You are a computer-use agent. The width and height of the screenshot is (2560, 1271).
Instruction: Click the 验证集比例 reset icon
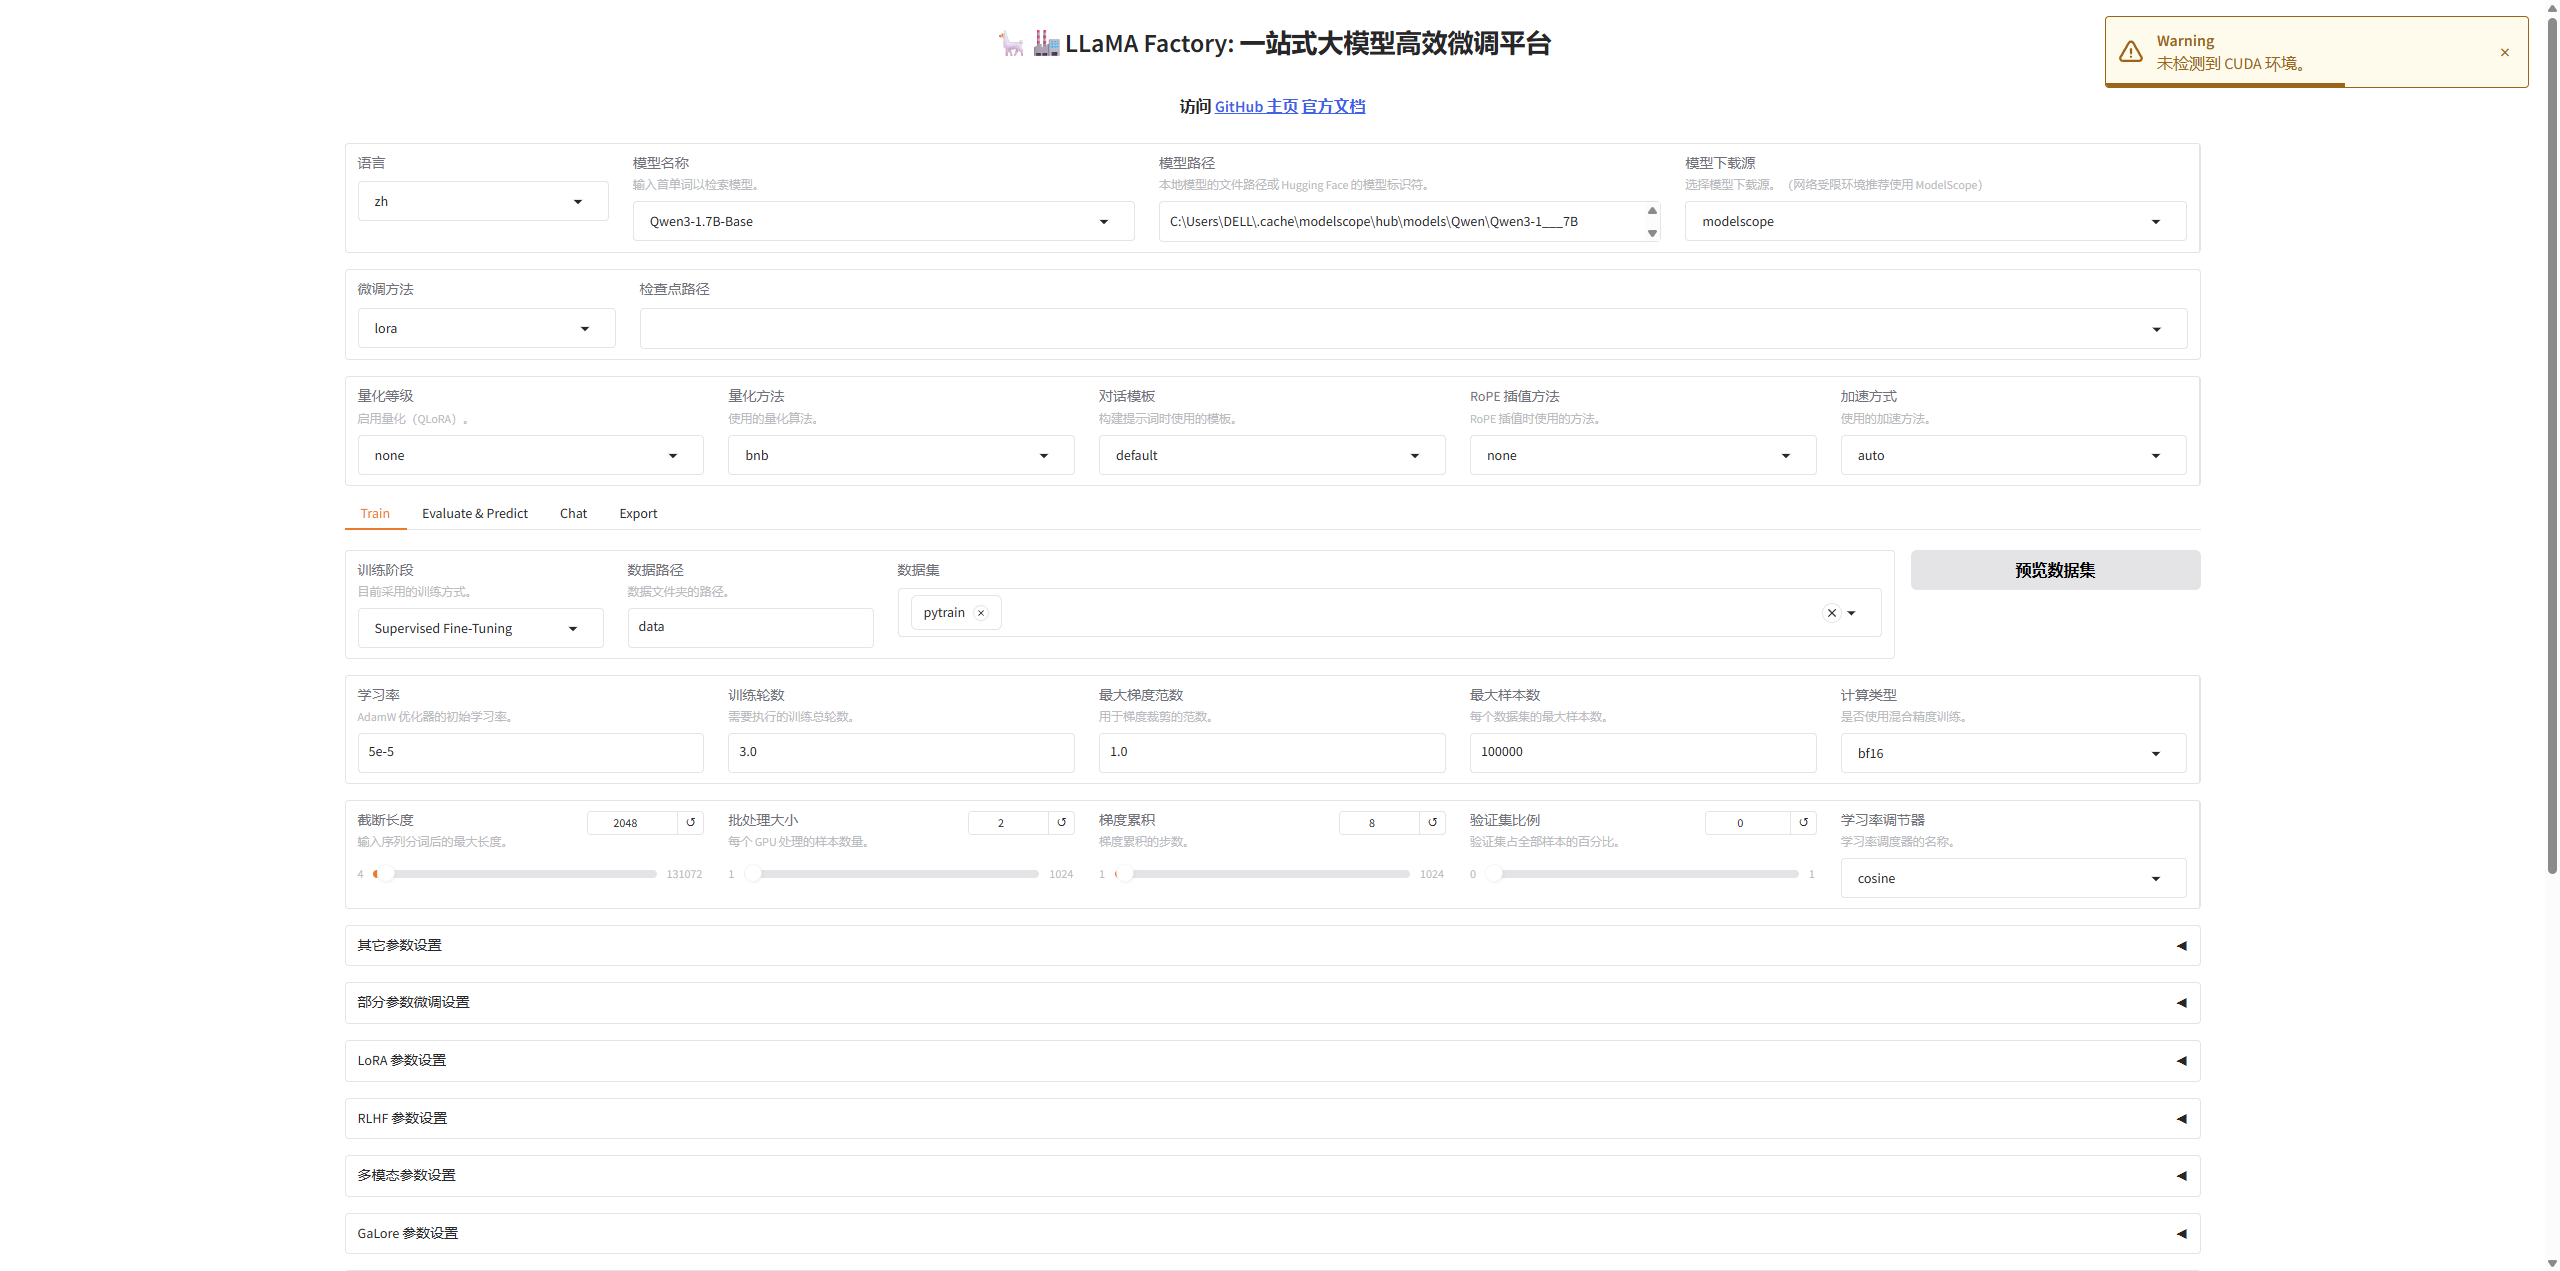click(1803, 822)
